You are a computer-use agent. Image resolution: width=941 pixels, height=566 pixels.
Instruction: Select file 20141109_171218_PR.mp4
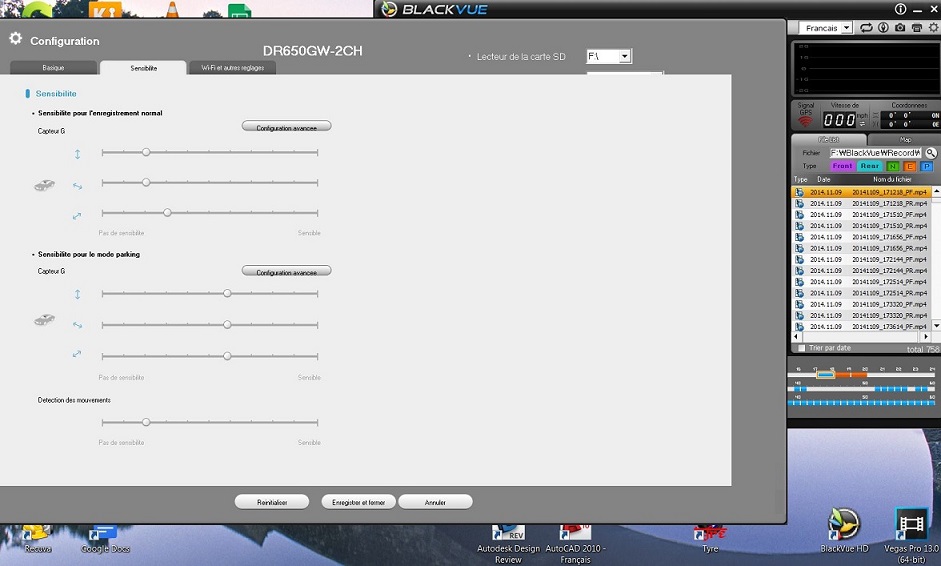[862, 203]
